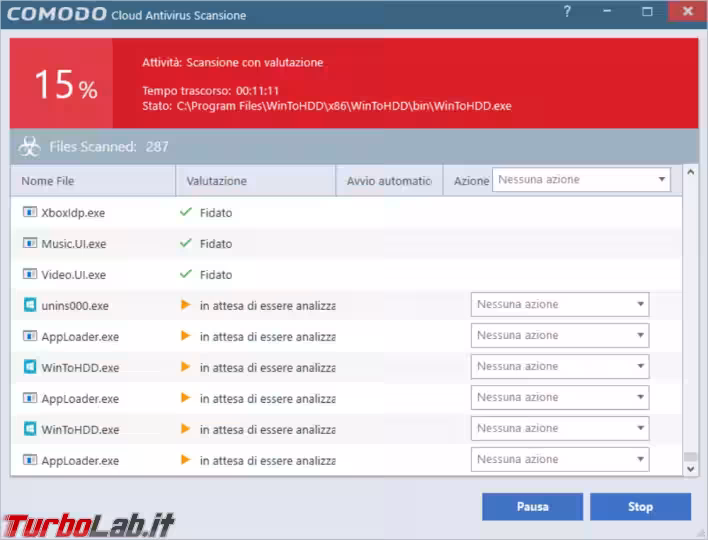Image resolution: width=708 pixels, height=540 pixels.
Task: Click the vertical scrollbar thumb
Action: pyautogui.click(x=690, y=456)
